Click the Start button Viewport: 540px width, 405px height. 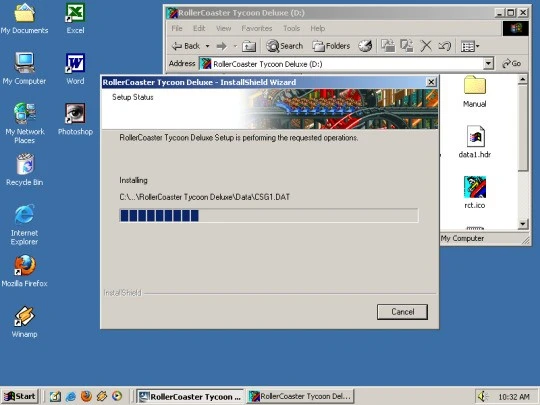click(20, 396)
